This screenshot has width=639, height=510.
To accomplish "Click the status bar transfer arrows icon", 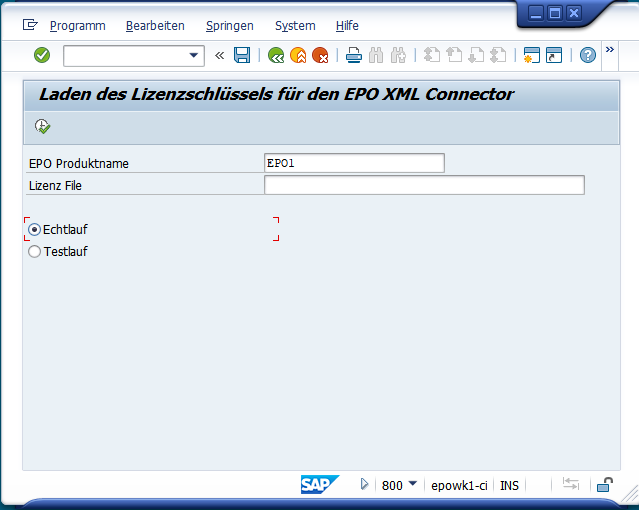I will (571, 484).
